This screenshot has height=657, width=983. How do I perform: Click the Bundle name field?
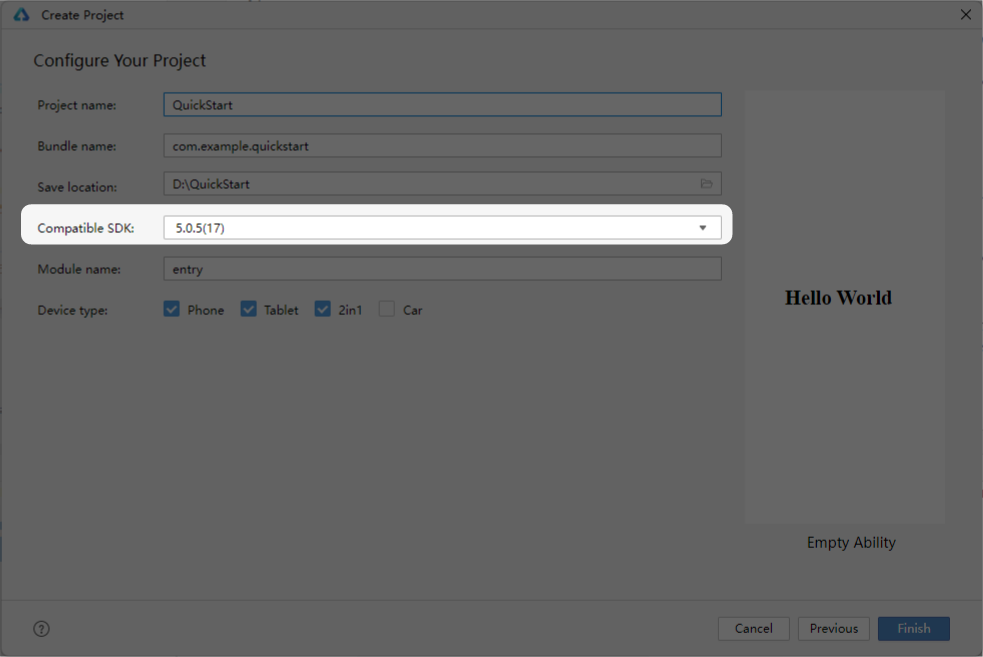tap(443, 146)
